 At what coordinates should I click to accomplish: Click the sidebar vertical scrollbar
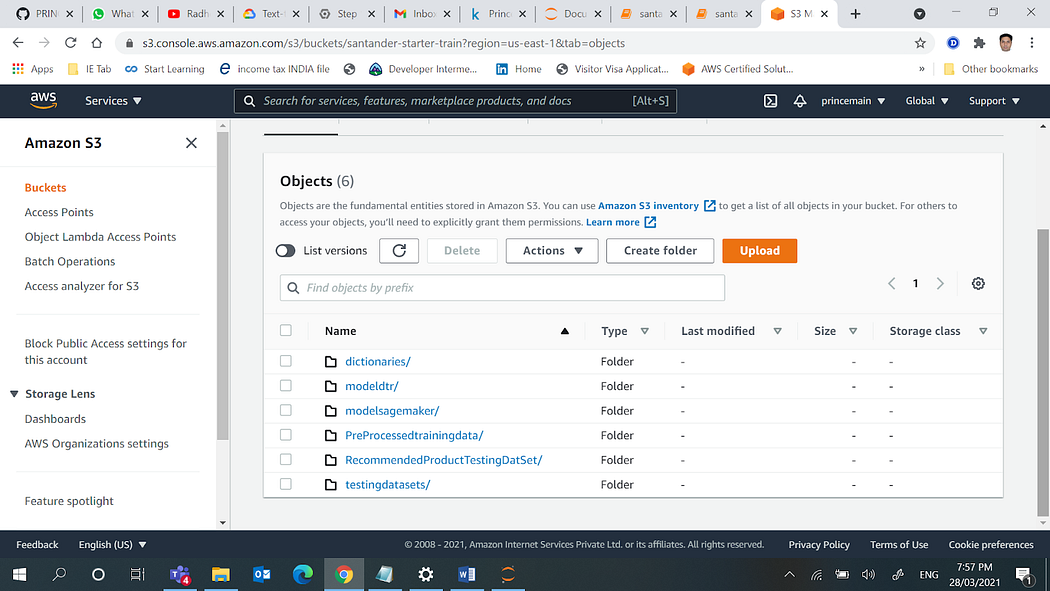pos(223,286)
